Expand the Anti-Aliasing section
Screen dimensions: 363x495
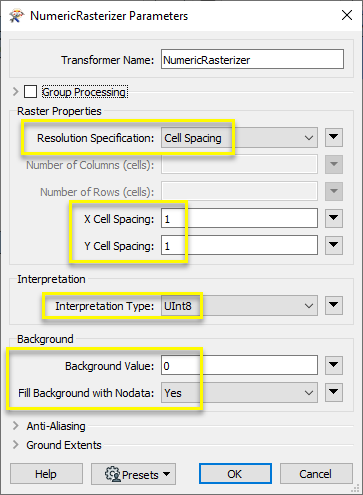pyautogui.click(x=15, y=426)
